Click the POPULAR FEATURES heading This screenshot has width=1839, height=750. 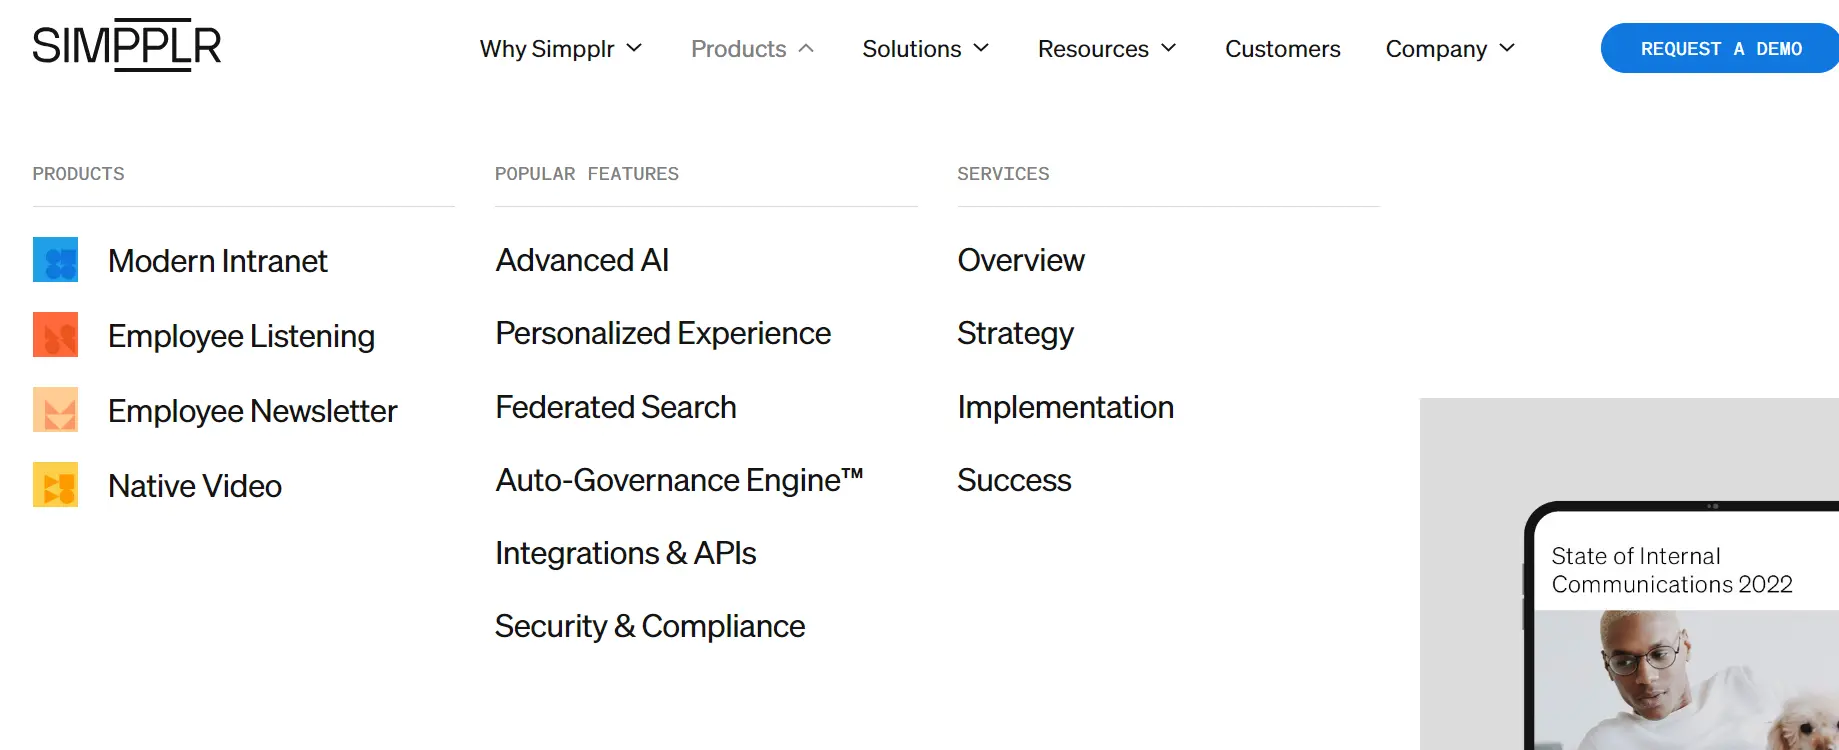(587, 174)
